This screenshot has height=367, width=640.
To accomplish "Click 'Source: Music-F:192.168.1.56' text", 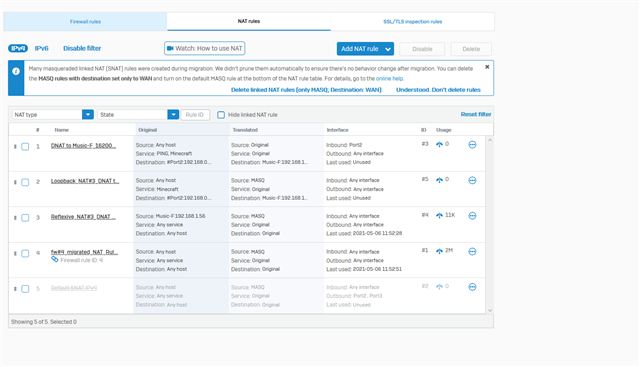I will (x=170, y=216).
